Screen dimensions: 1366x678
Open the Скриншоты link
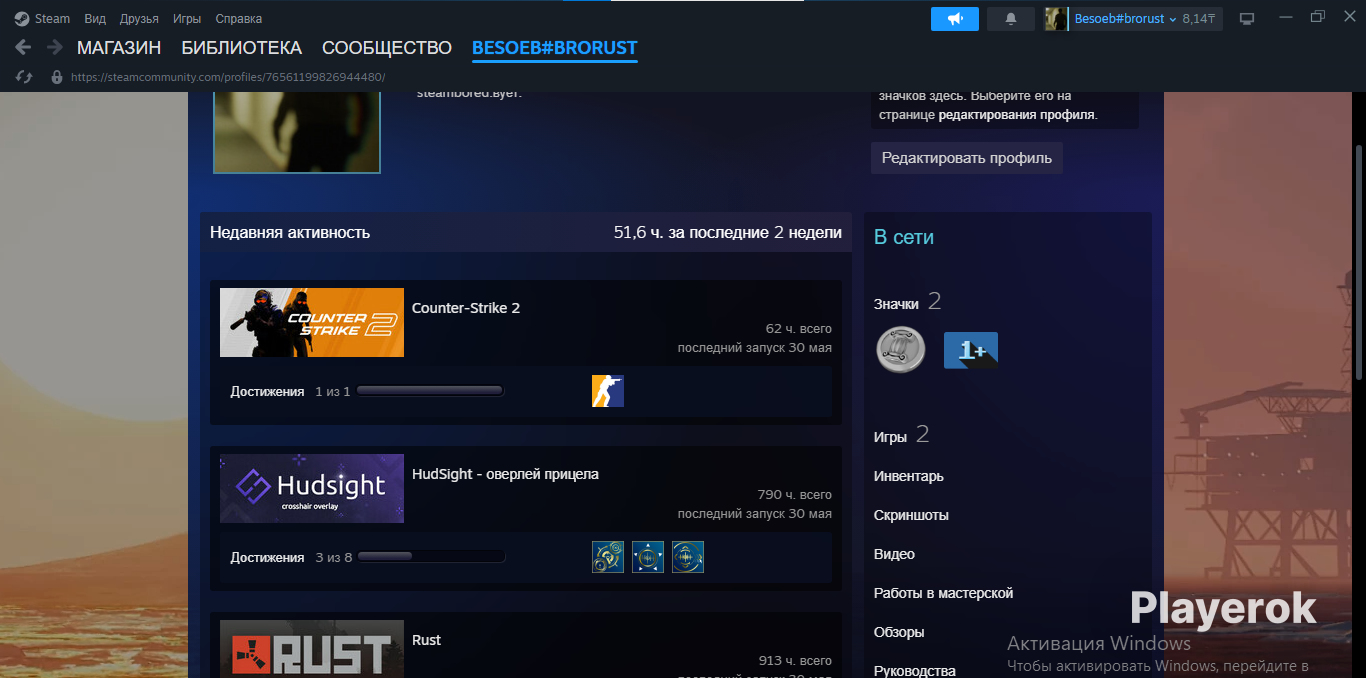tap(911, 515)
